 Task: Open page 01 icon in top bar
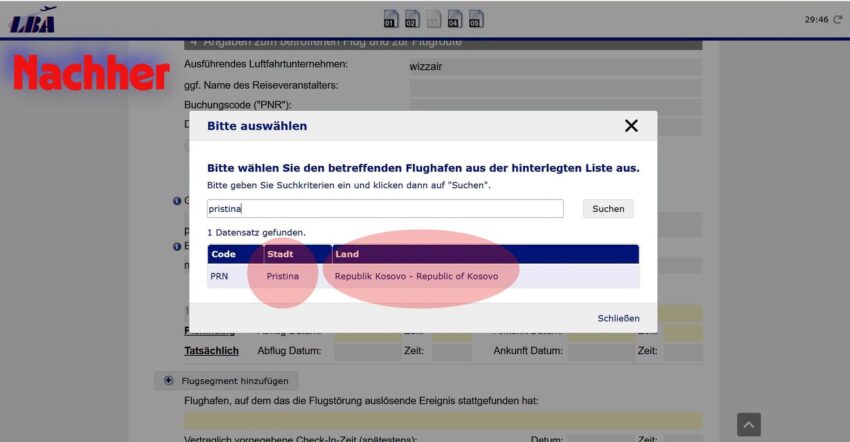coord(391,18)
